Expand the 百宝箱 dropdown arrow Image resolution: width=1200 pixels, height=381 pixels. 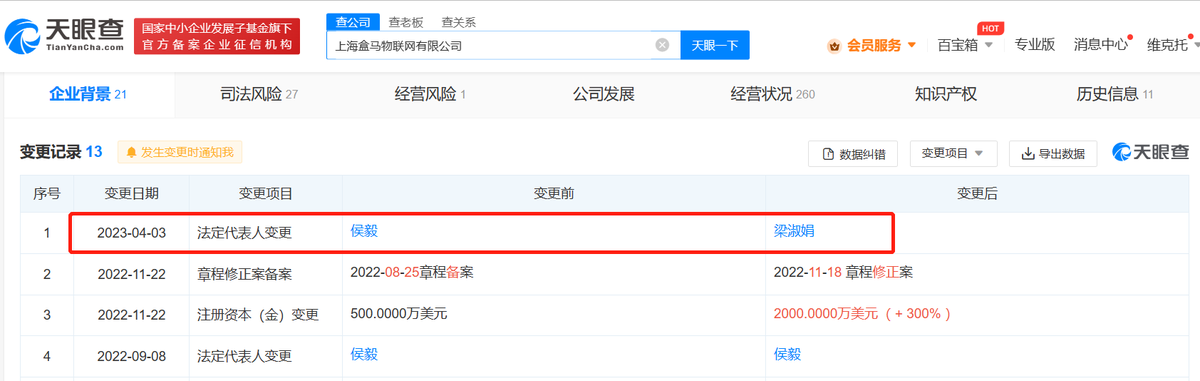(988, 44)
